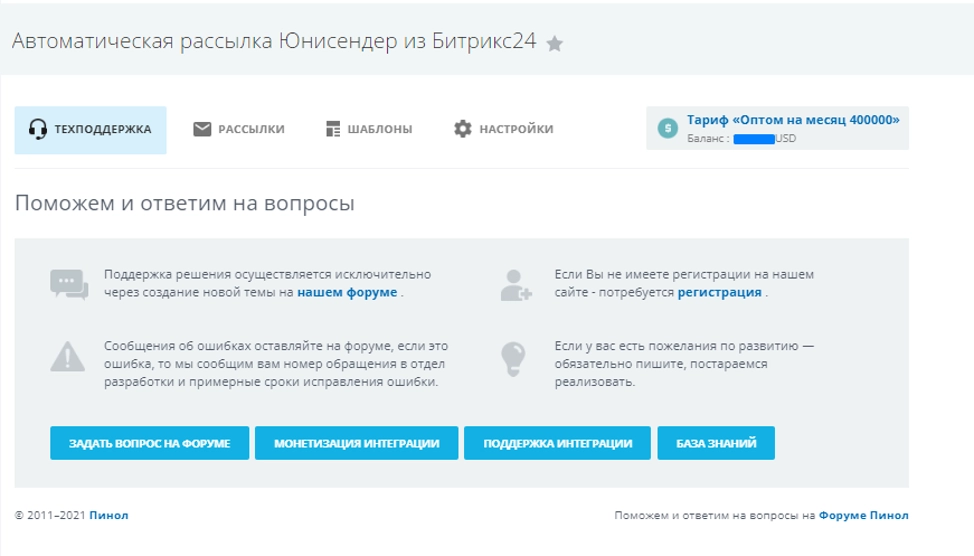Click the gear icon for Настройки
The width and height of the screenshot is (974, 556).
click(462, 129)
